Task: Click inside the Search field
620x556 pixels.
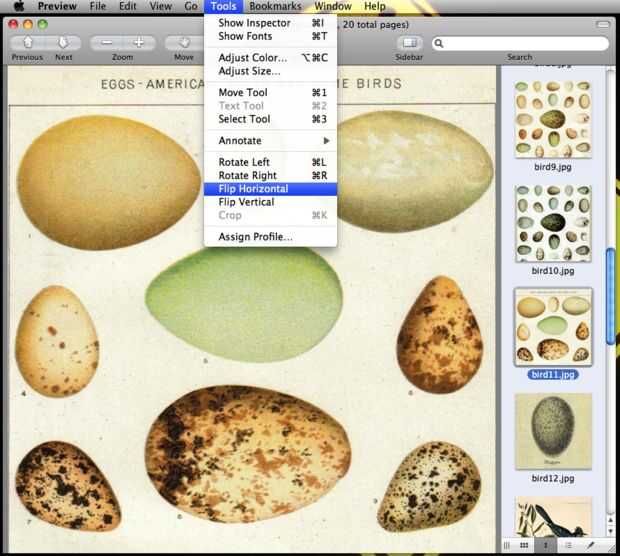Action: tap(520, 43)
